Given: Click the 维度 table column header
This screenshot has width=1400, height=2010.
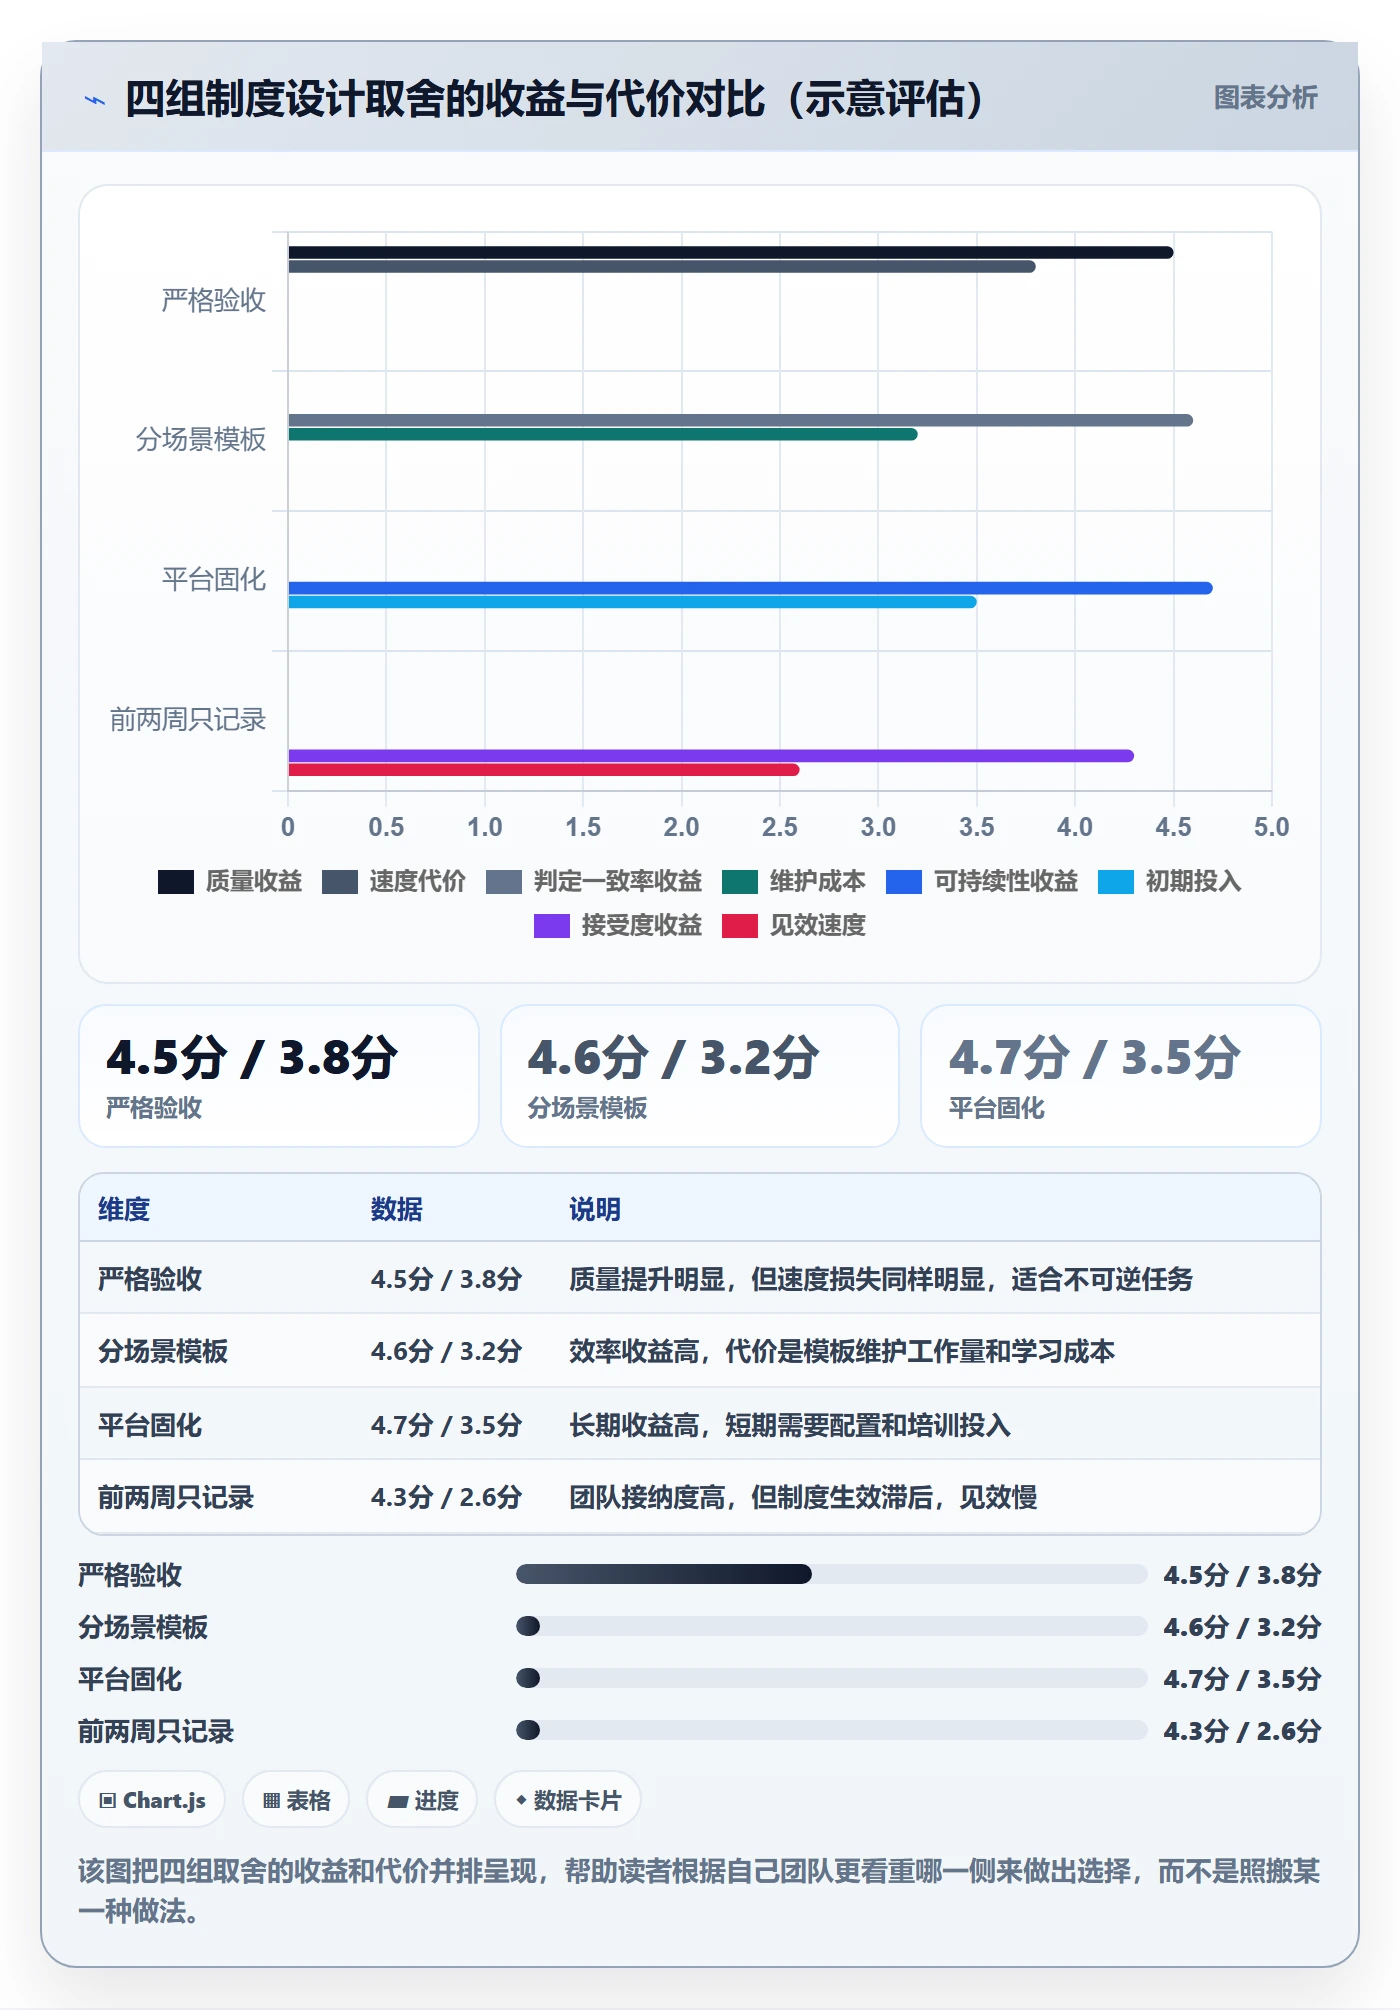Looking at the screenshot, I should tap(124, 1209).
